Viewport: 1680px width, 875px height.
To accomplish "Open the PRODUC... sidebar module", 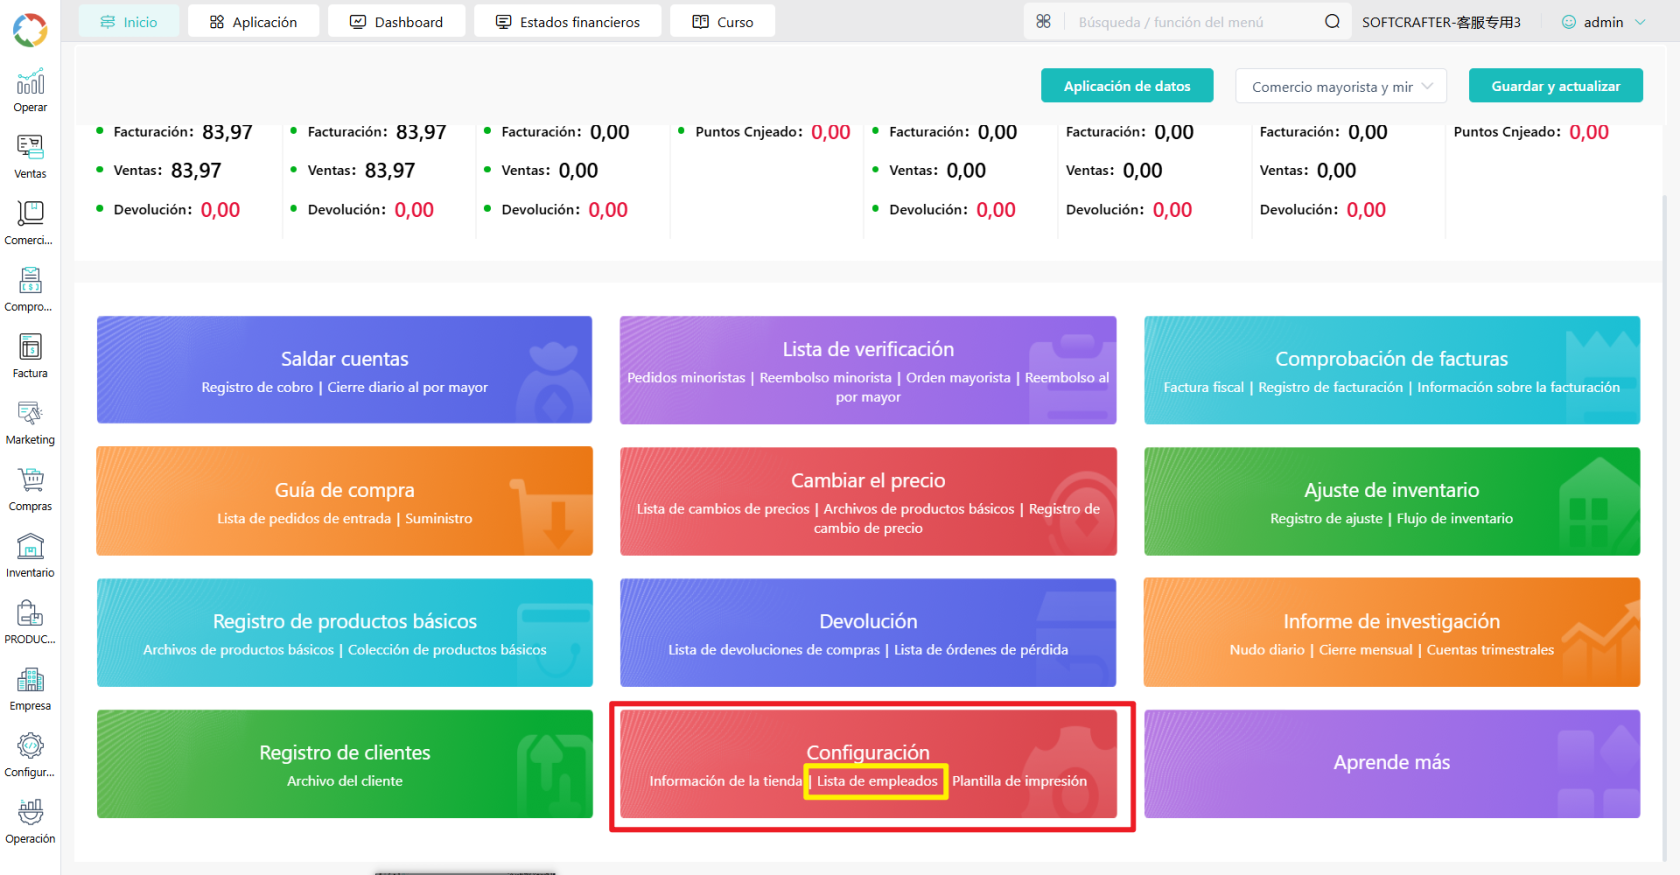I will coord(30,622).
